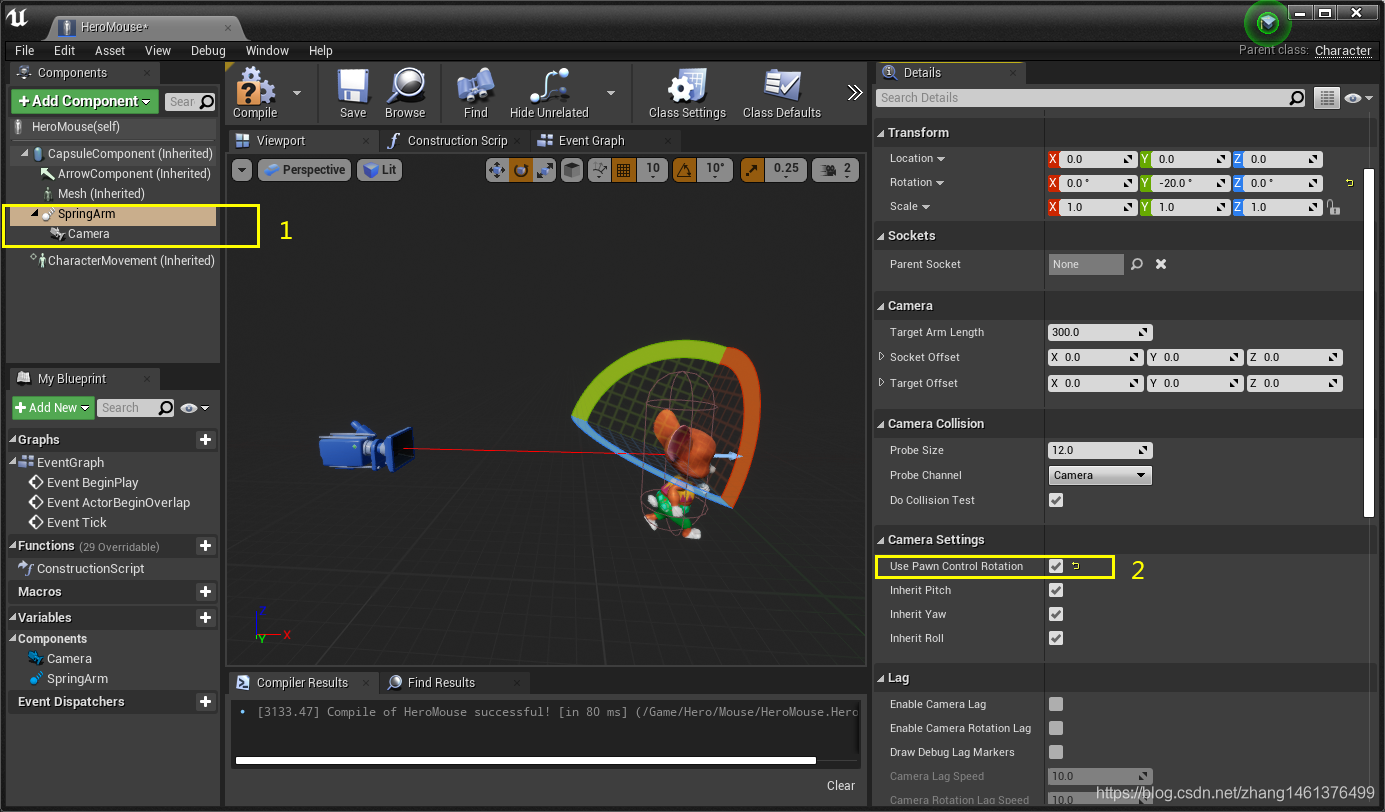Toggle Do Collision Test checkbox
Viewport: 1385px width, 812px height.
(1056, 500)
